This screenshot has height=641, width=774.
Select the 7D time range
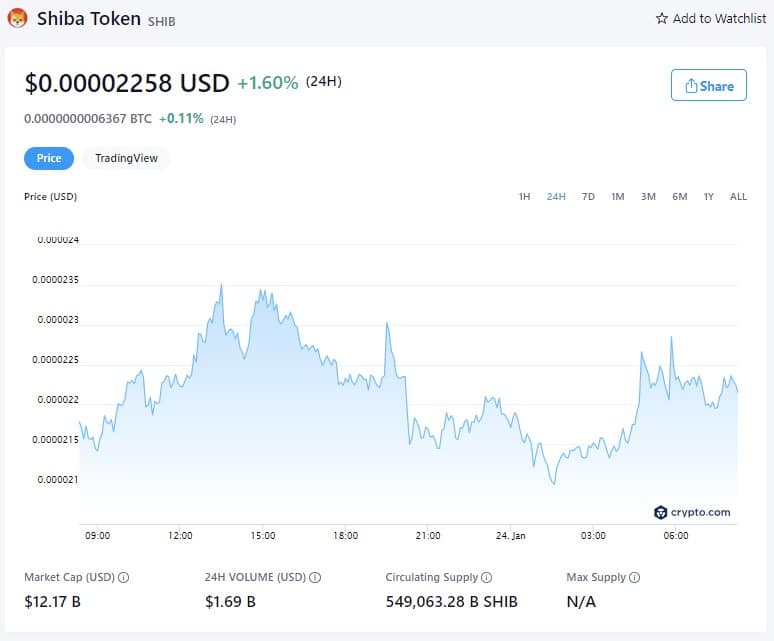pos(588,196)
